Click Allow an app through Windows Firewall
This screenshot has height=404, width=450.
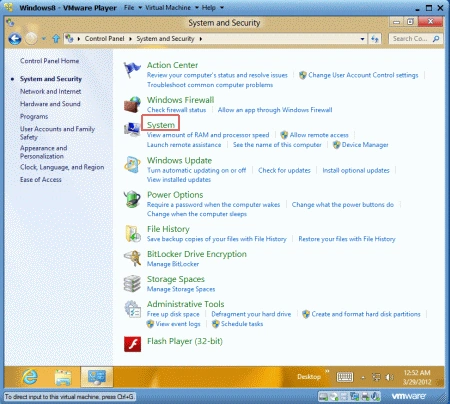(x=275, y=110)
